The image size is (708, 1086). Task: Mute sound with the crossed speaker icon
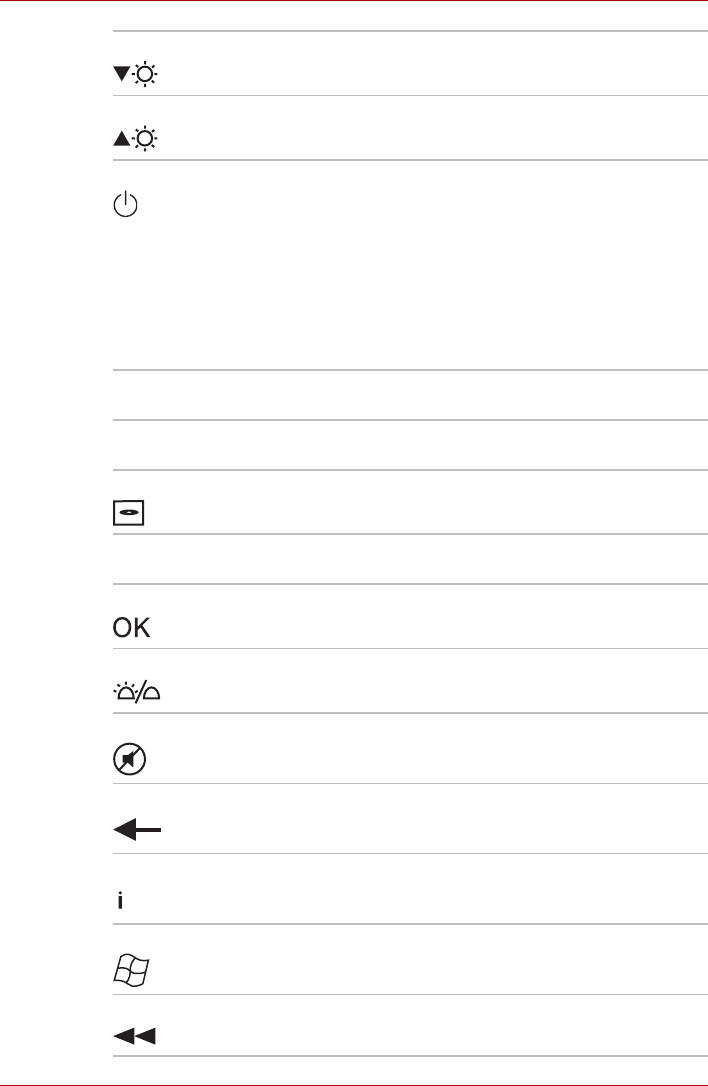pyautogui.click(x=130, y=759)
